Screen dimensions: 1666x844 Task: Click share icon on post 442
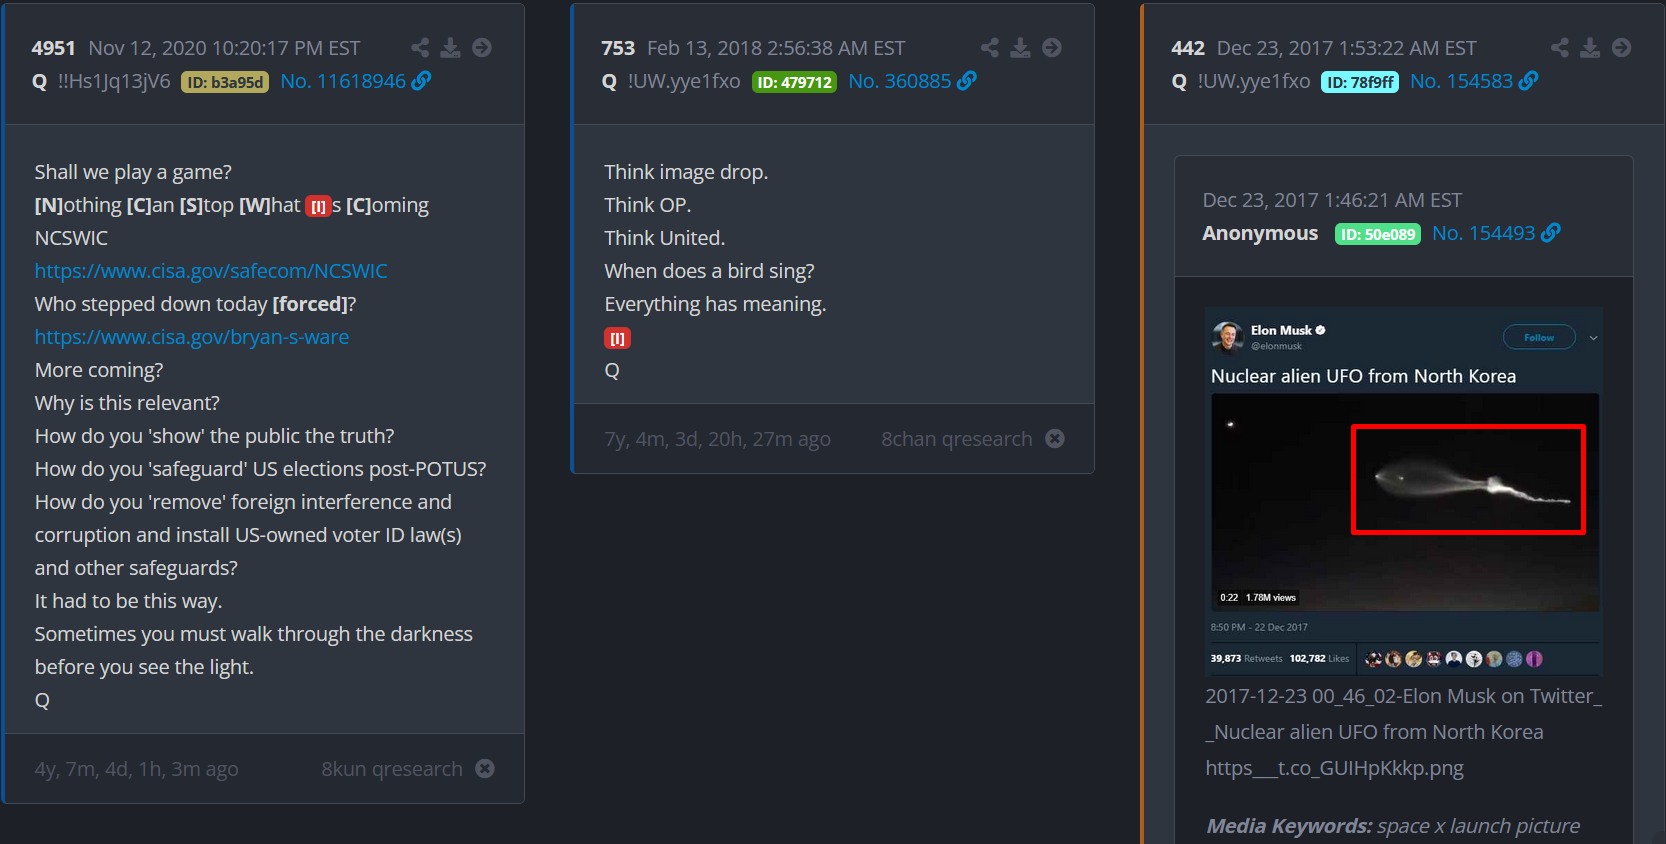[1560, 48]
